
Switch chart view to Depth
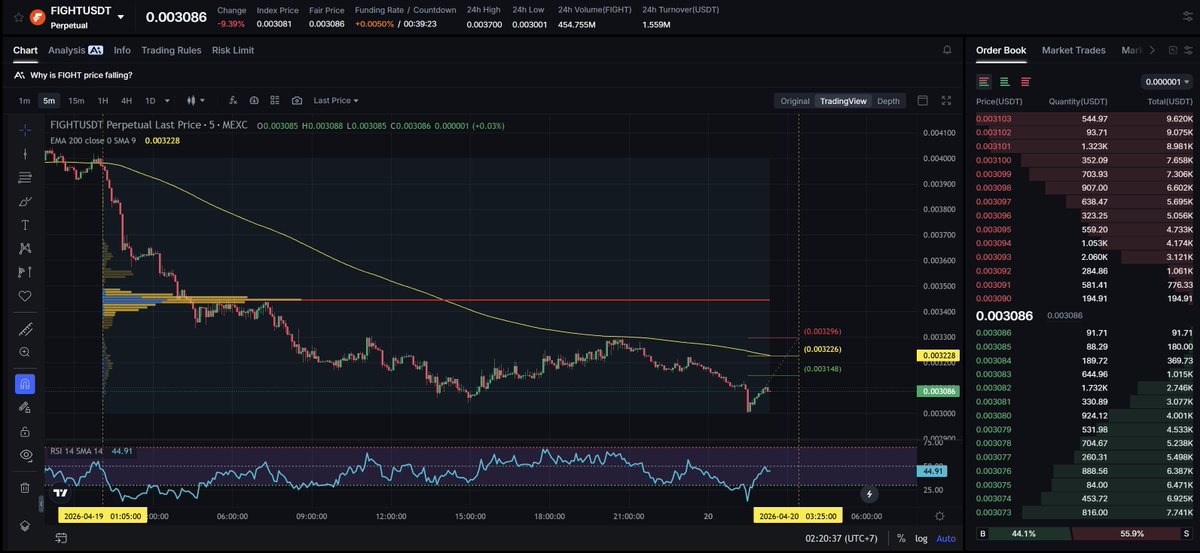click(x=887, y=100)
